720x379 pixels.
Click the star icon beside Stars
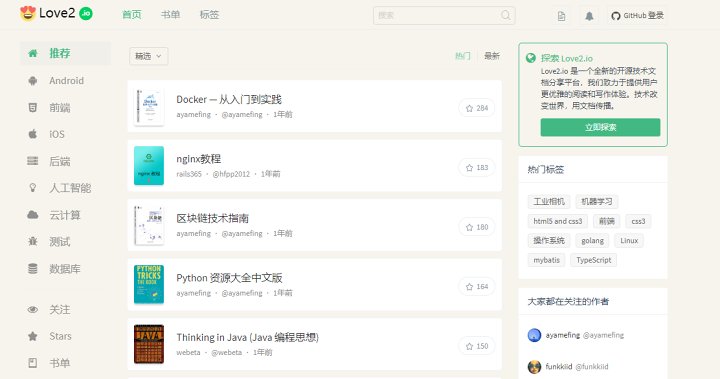[x=33, y=336]
